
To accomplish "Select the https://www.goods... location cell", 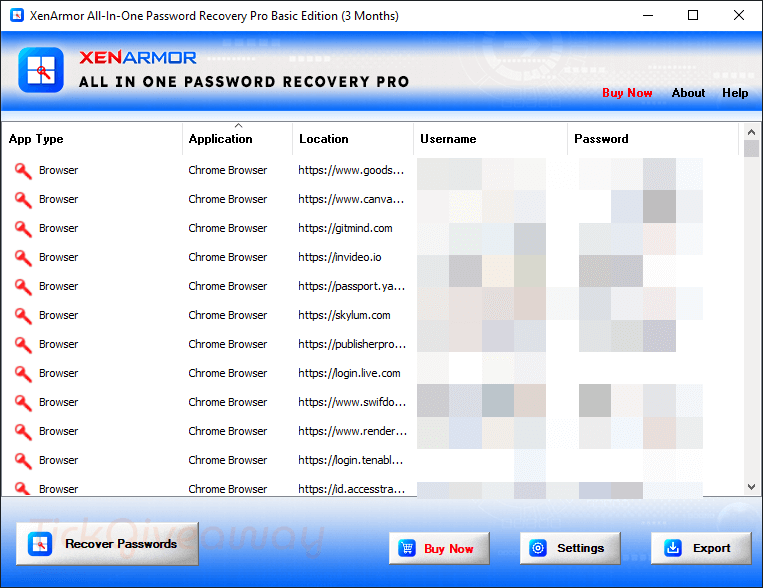I will coord(351,170).
